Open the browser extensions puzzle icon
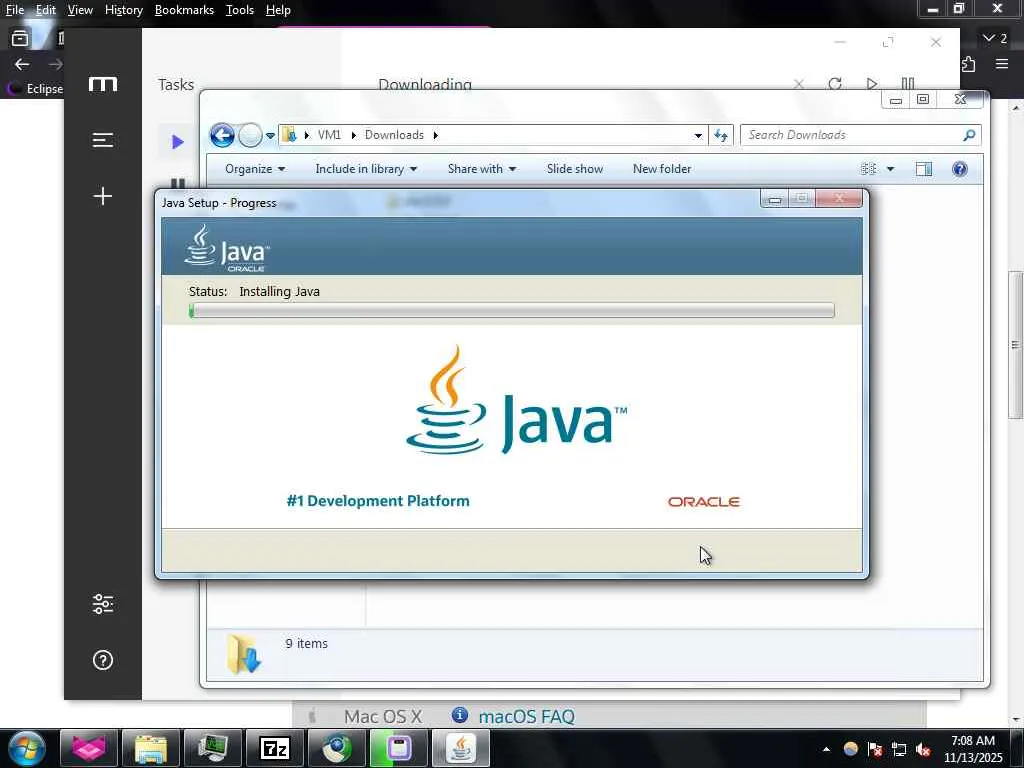 coord(968,63)
